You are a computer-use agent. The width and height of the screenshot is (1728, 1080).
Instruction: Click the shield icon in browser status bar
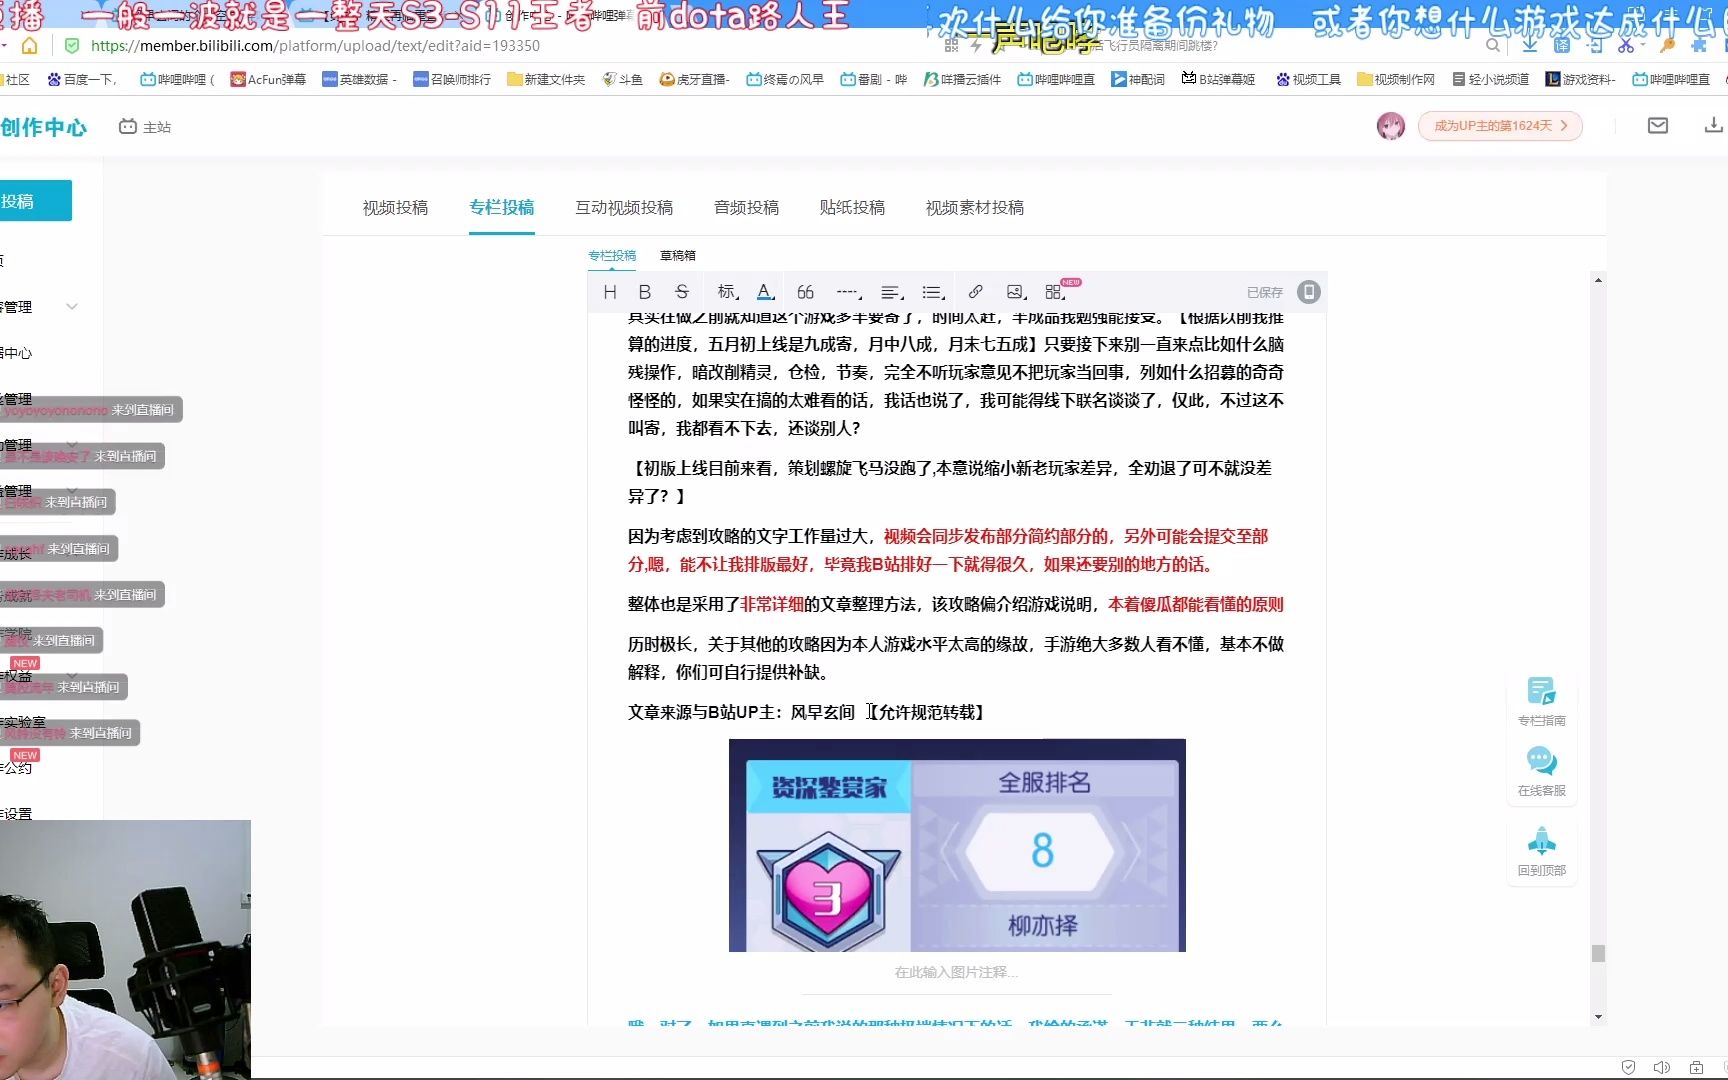click(1628, 1067)
